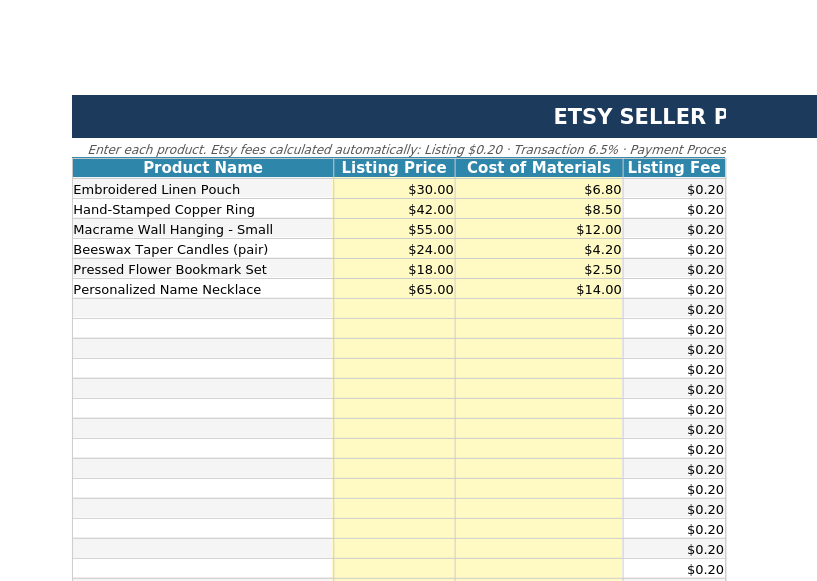The height and width of the screenshot is (581, 817).
Task: Click first empty Cost of Materials cell below $14.00
Action: click(x=539, y=309)
